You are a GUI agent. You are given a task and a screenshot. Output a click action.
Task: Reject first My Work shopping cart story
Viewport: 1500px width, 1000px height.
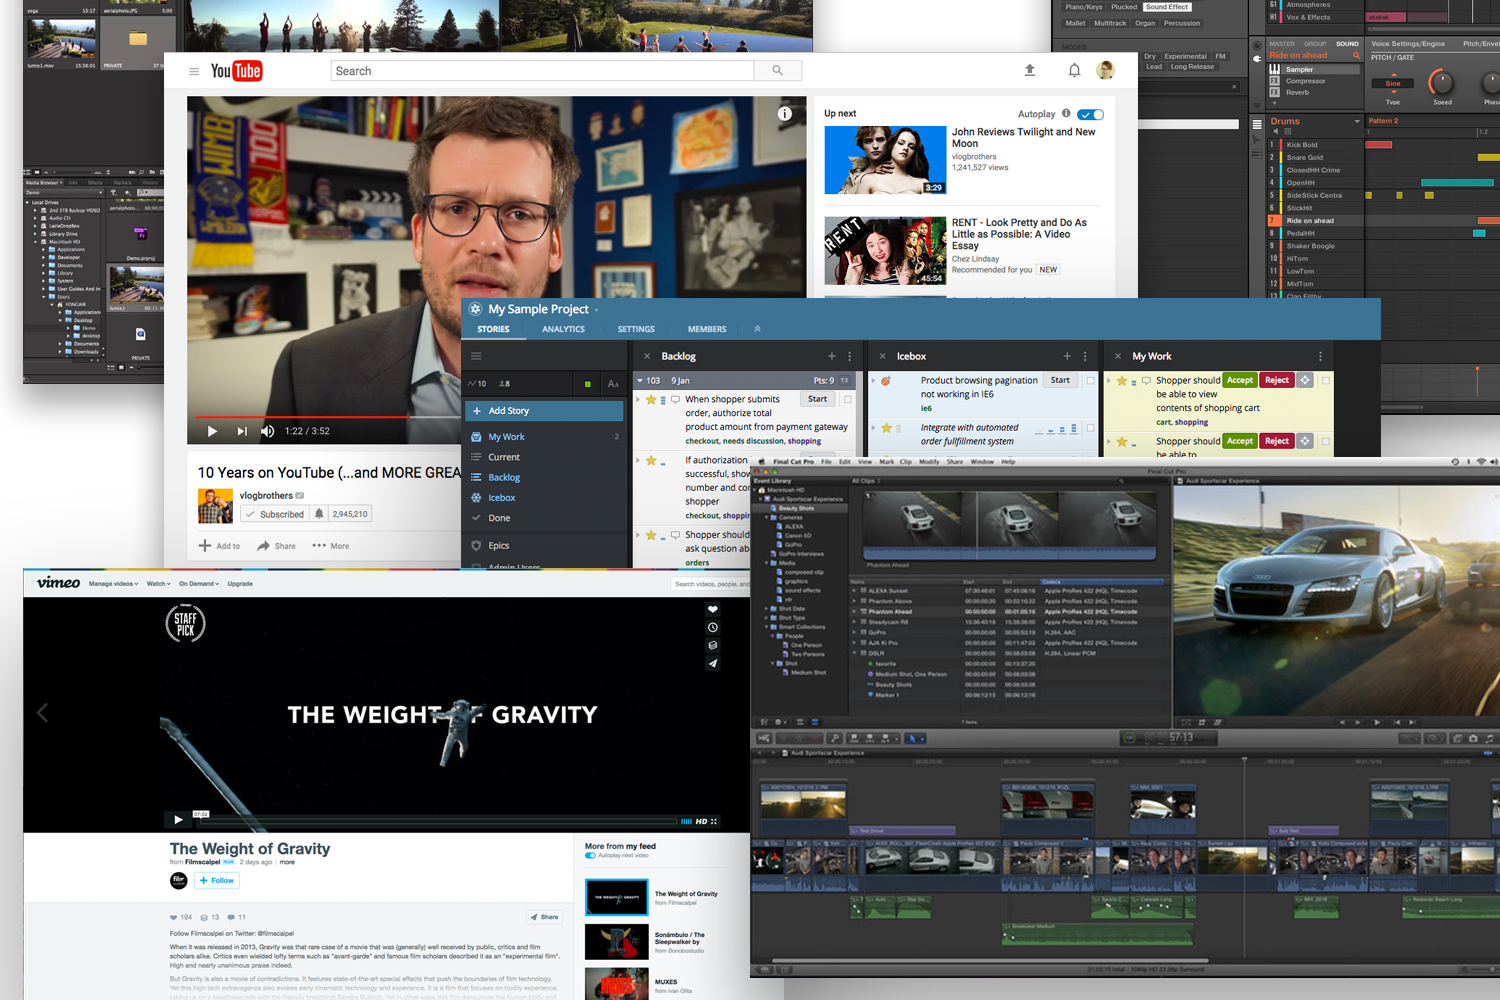coord(1277,381)
